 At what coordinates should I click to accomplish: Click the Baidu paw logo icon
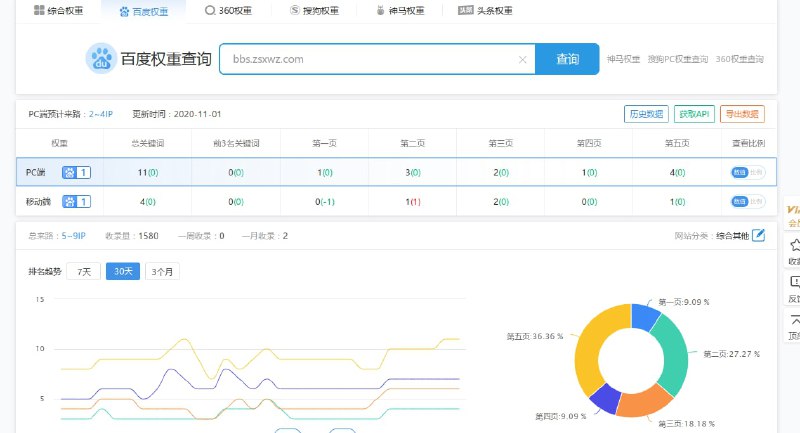101,59
